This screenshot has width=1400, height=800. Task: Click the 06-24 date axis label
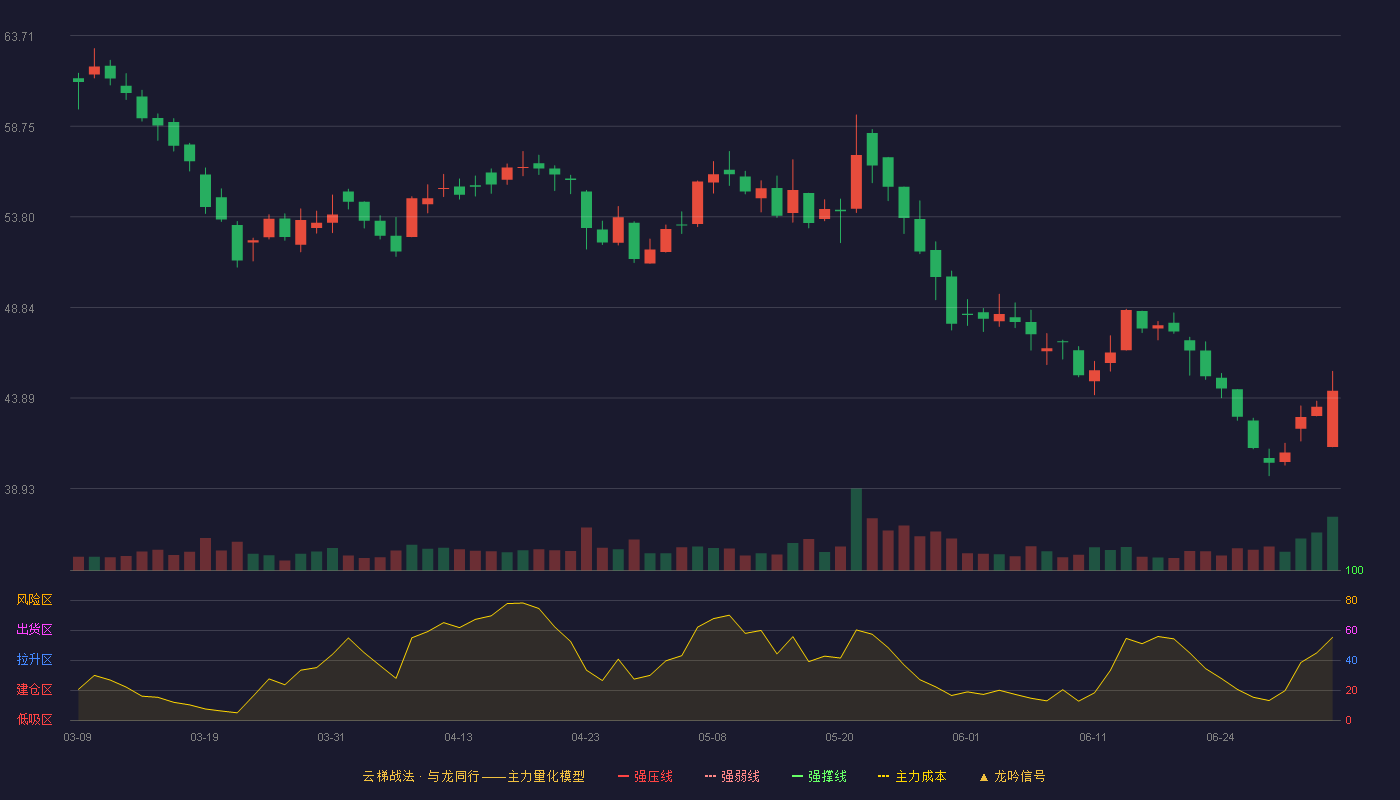pyautogui.click(x=1220, y=737)
